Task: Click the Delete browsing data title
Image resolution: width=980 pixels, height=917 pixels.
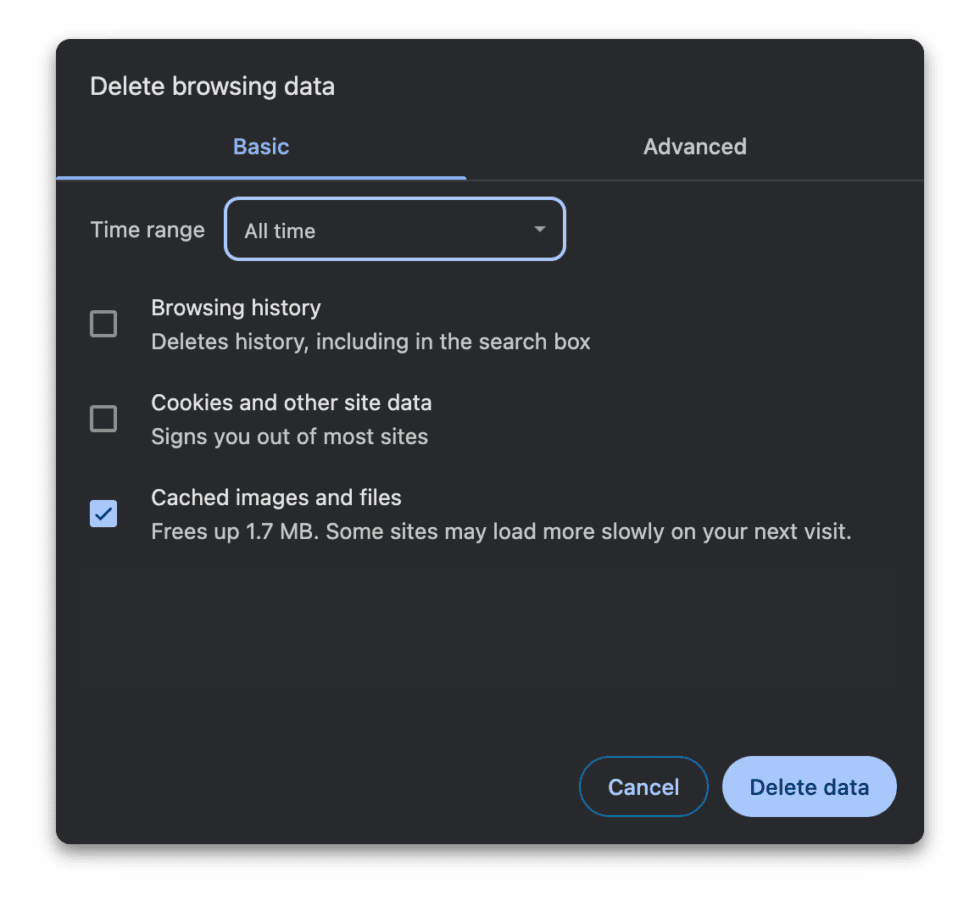Action: coord(212,86)
